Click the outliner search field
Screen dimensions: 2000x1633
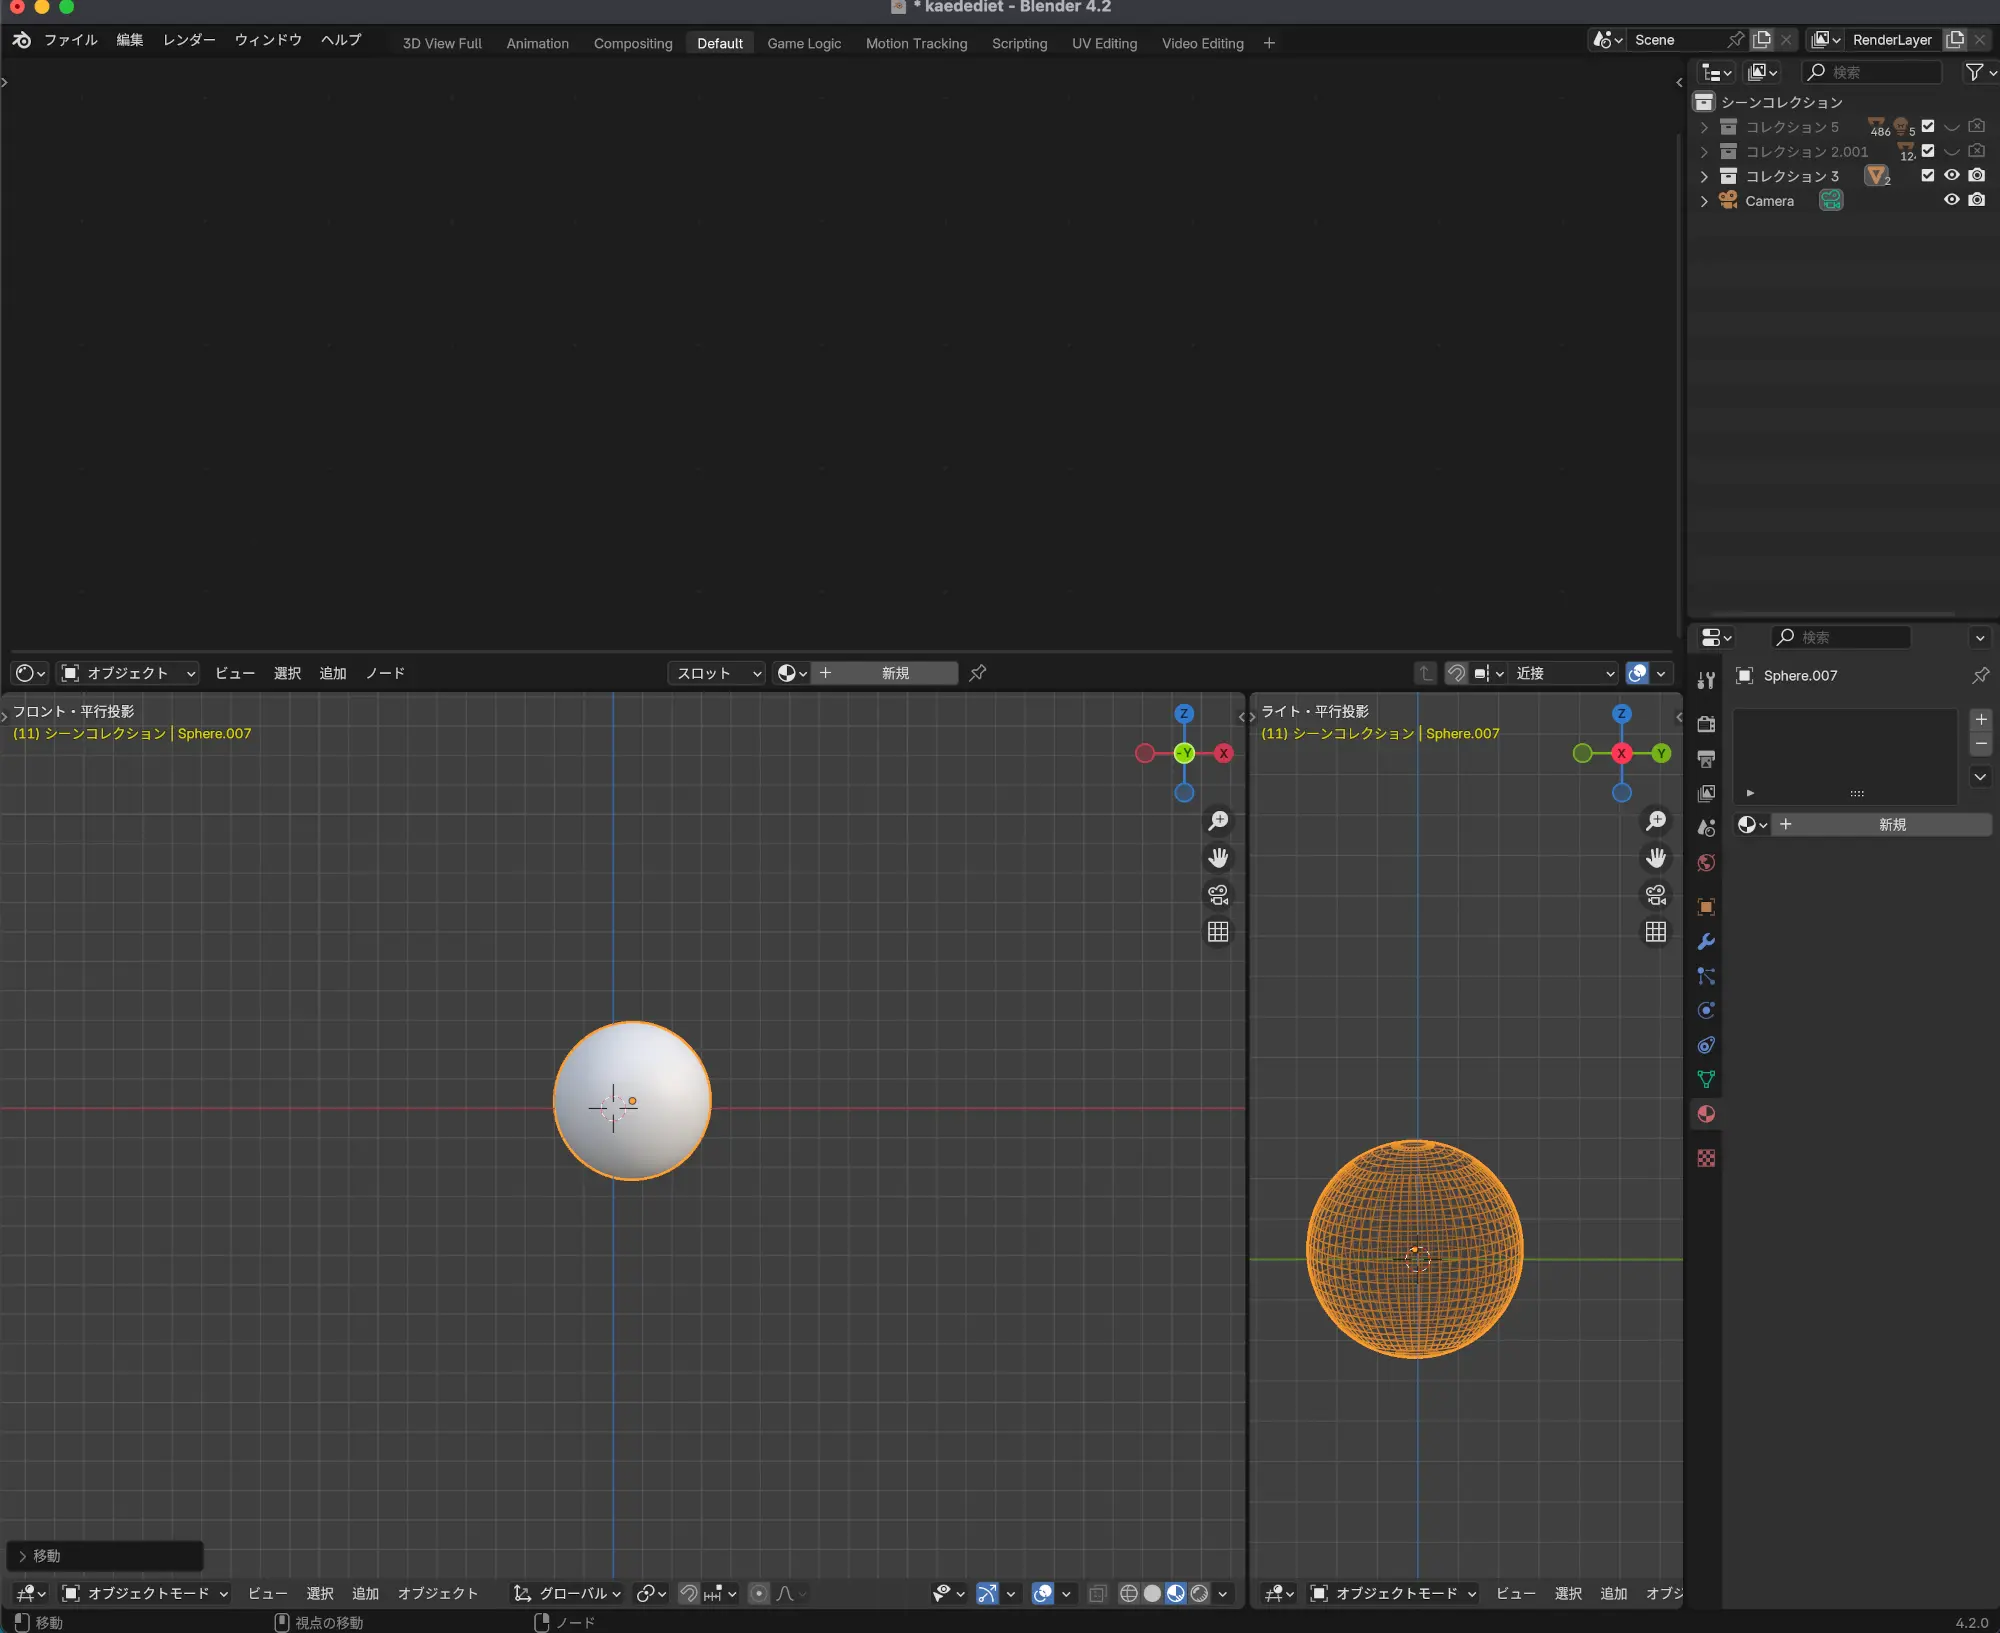coord(1872,72)
